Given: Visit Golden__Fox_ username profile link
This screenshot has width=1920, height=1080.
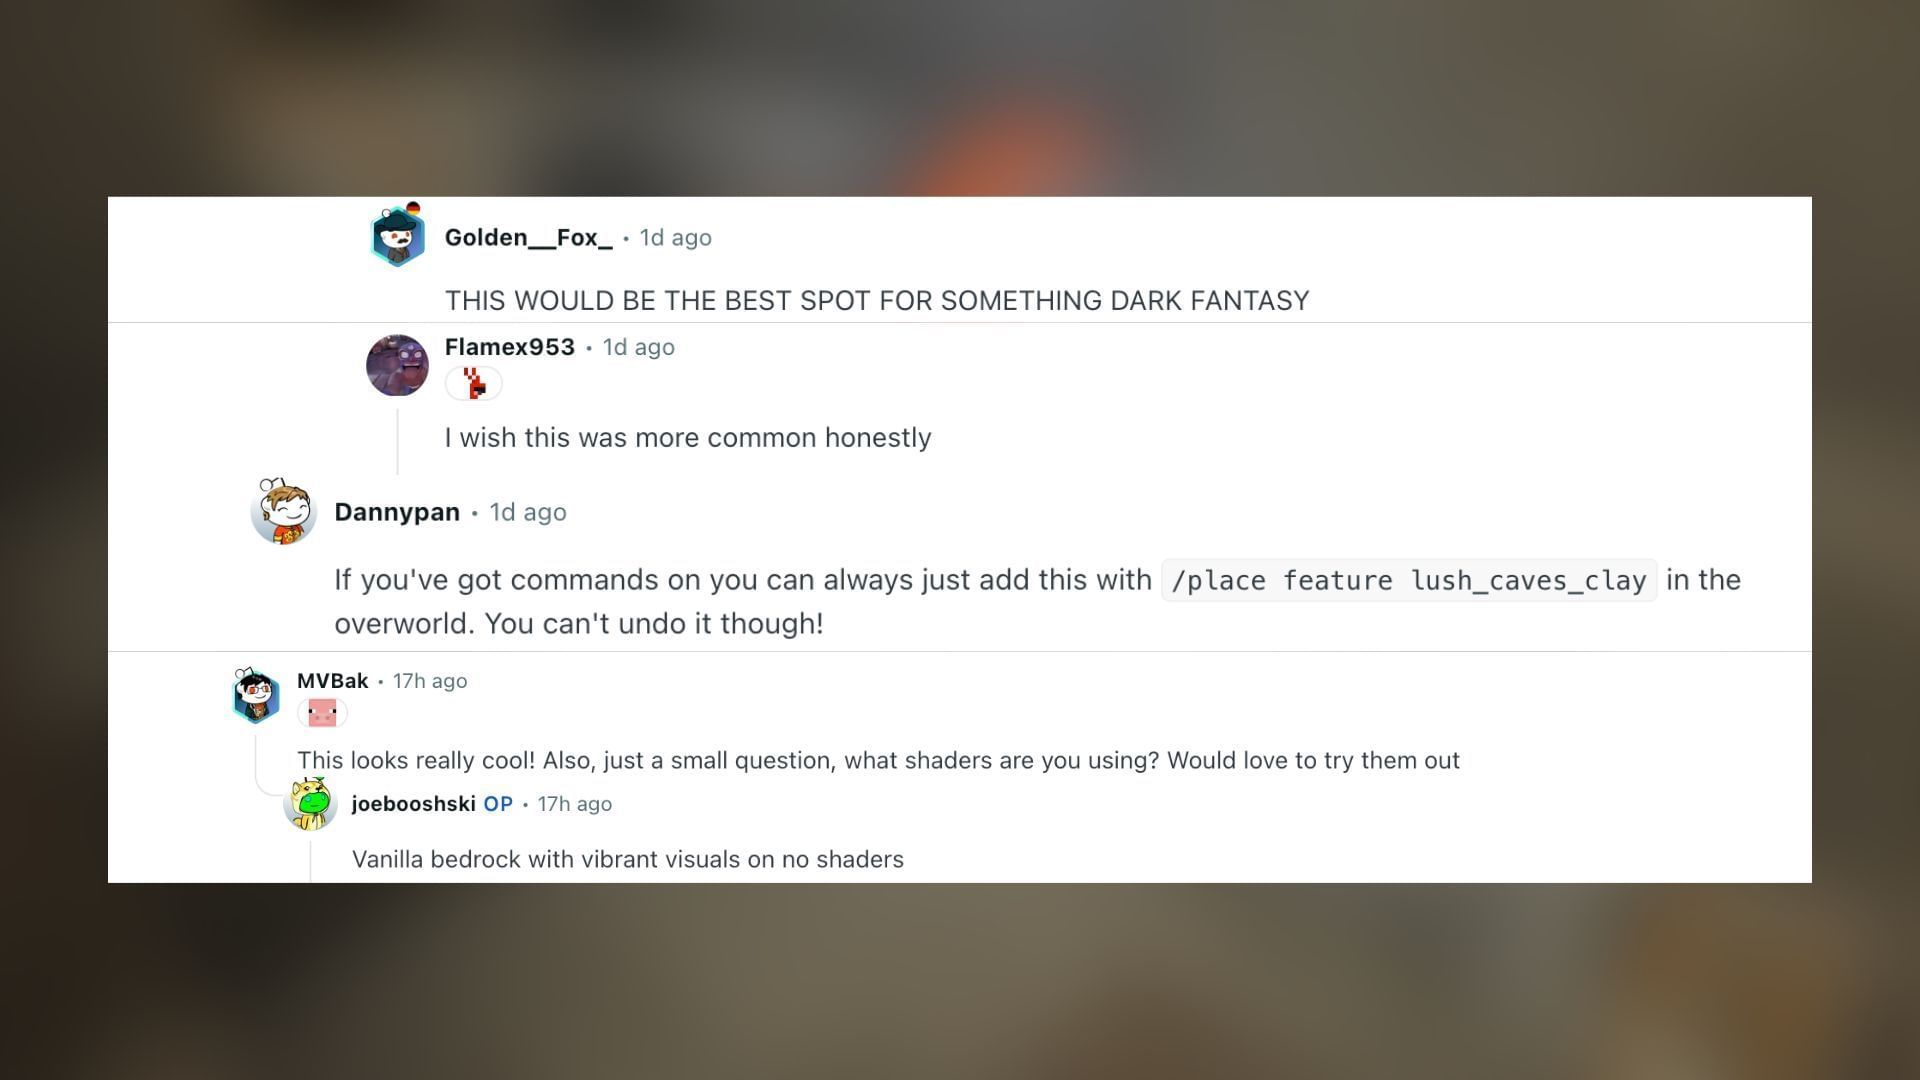Looking at the screenshot, I should [528, 237].
